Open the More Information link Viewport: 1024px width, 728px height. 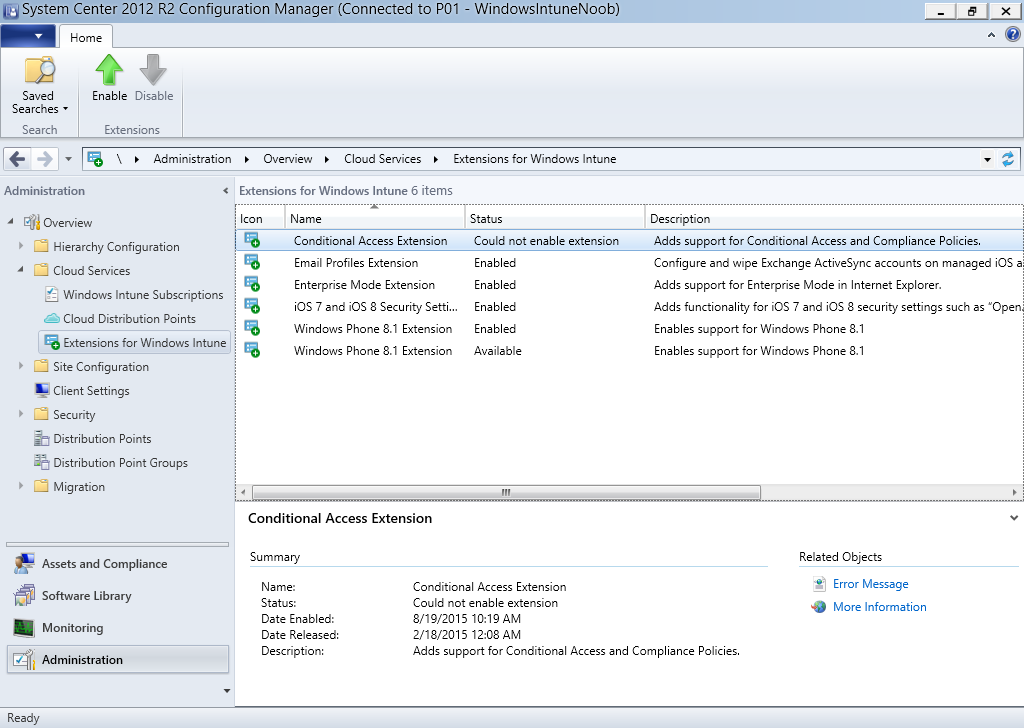coord(880,607)
